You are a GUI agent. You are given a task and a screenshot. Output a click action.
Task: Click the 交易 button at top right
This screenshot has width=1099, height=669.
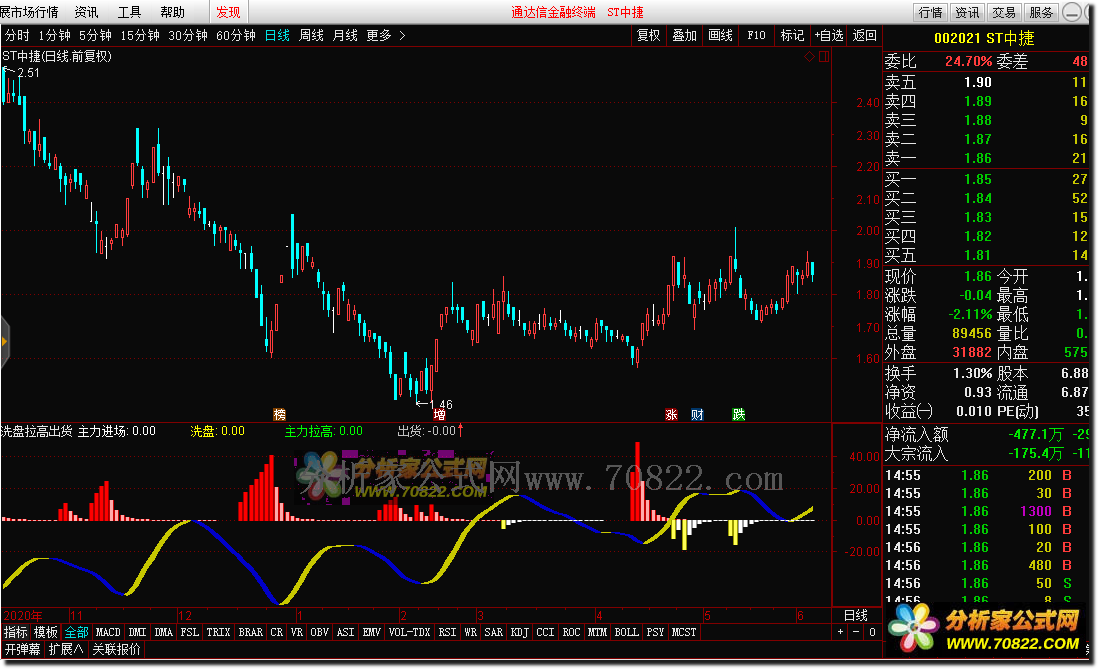1004,12
